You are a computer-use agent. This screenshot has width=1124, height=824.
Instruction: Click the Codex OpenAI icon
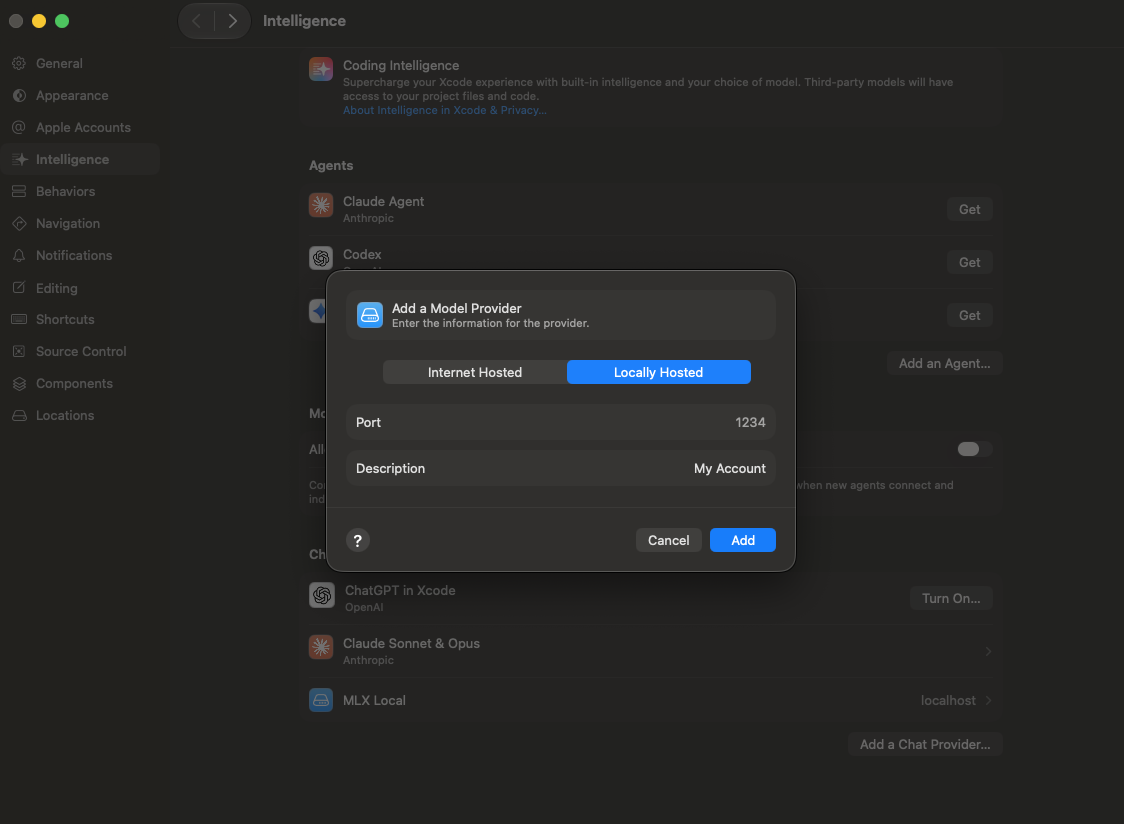320,258
